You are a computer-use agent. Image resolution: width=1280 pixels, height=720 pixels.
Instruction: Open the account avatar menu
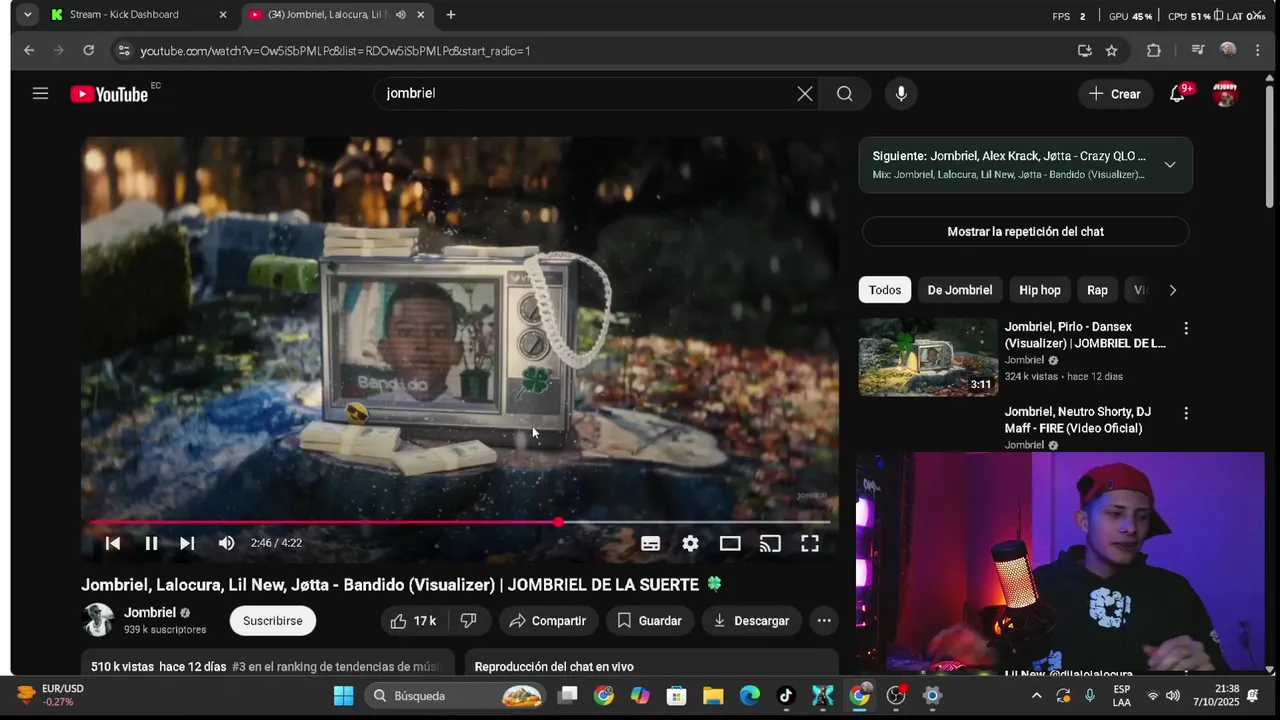tap(1225, 94)
